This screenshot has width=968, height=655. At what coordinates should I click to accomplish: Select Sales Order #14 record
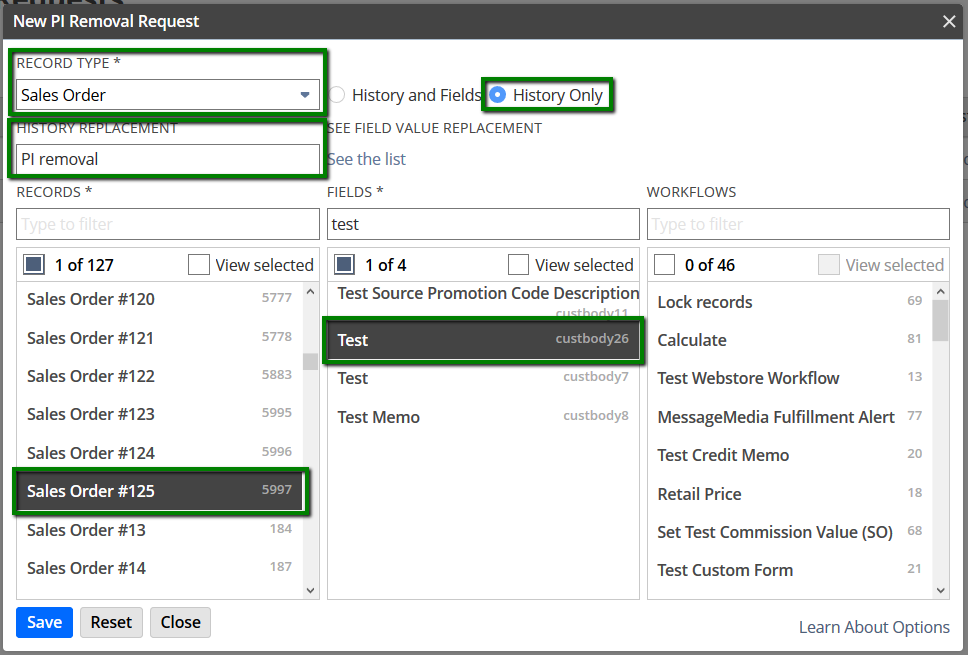click(x=159, y=568)
